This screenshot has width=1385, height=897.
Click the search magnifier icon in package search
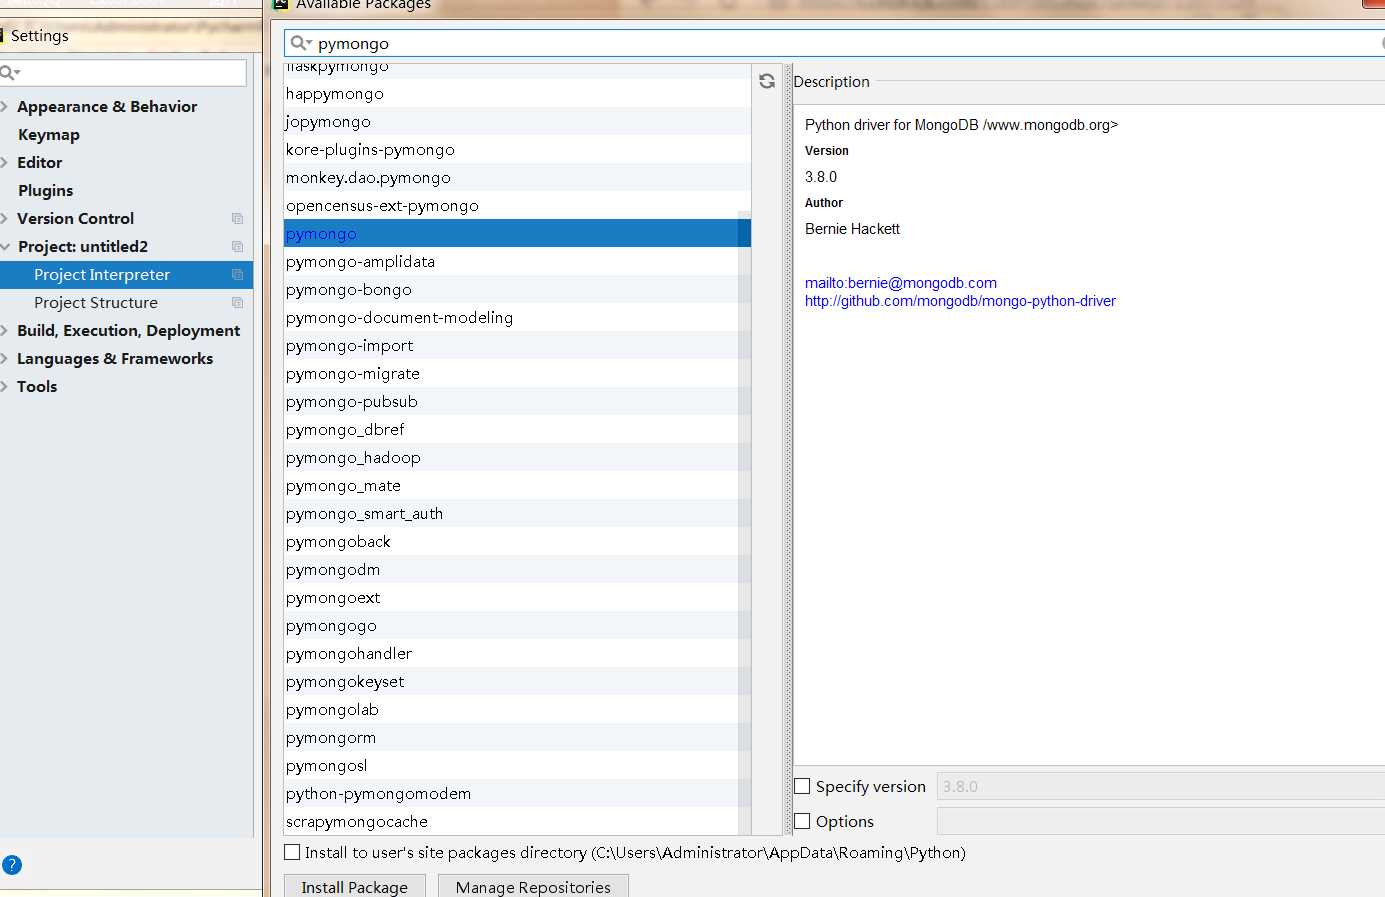(x=300, y=43)
